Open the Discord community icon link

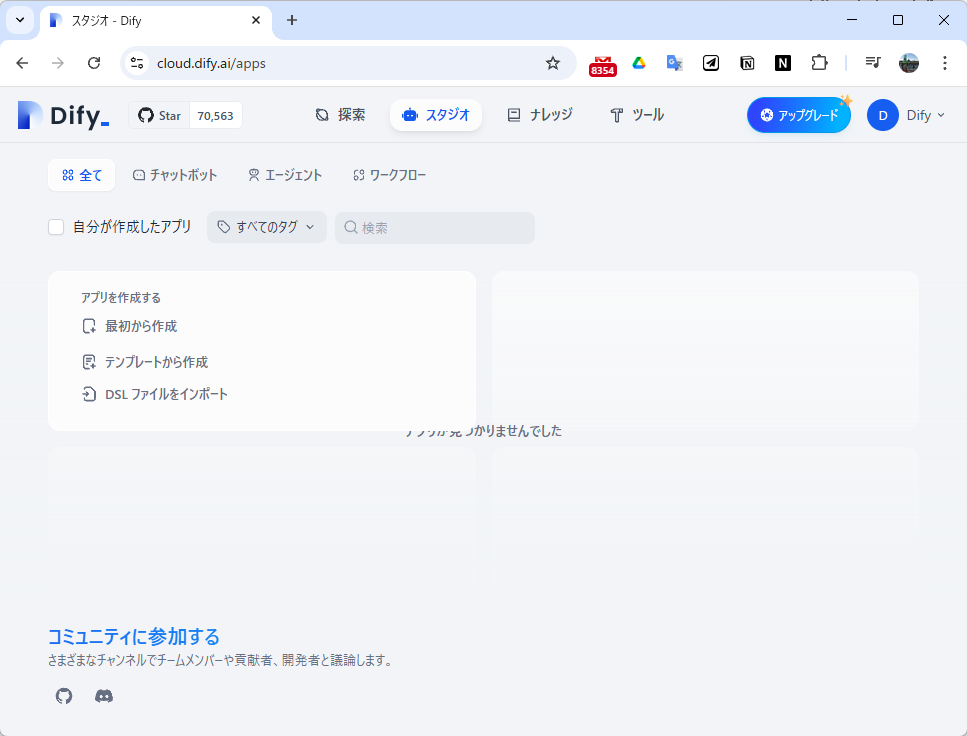tap(104, 696)
